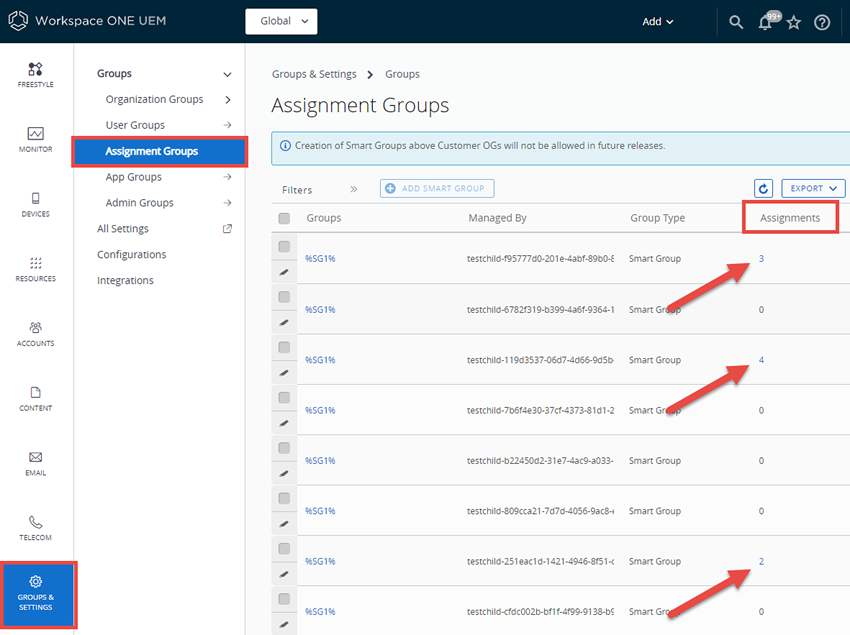The height and width of the screenshot is (635, 850).
Task: Open the Export dropdown
Action: click(x=813, y=188)
